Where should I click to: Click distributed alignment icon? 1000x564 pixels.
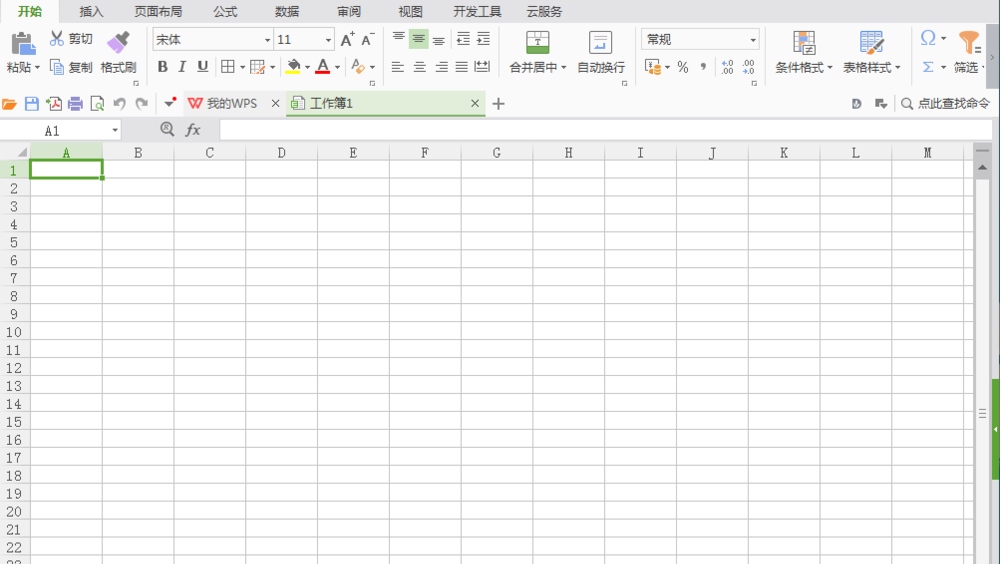click(482, 66)
